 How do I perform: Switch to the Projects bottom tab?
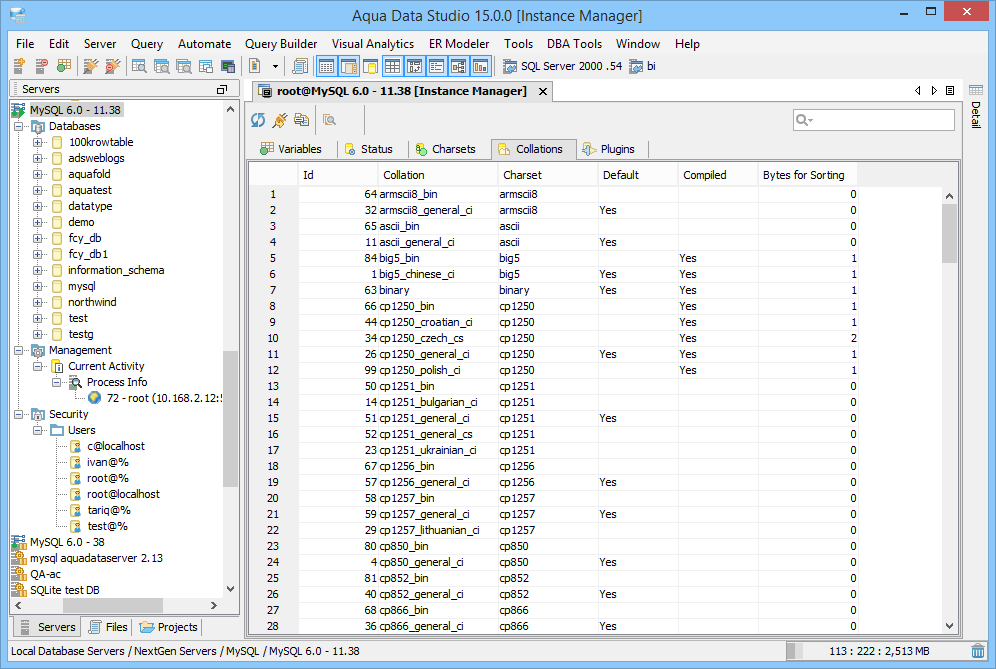(x=169, y=627)
